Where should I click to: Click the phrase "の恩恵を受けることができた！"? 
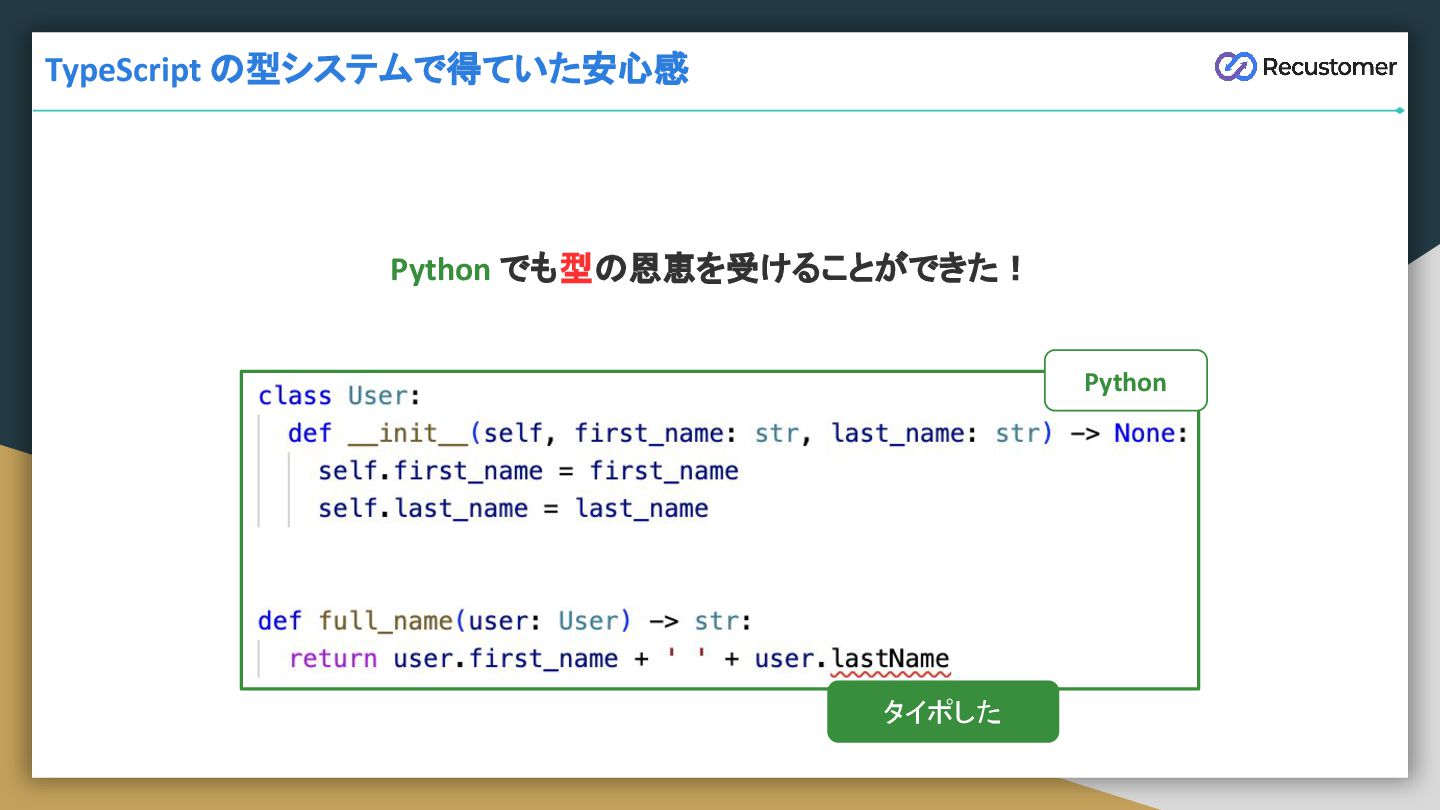point(812,269)
